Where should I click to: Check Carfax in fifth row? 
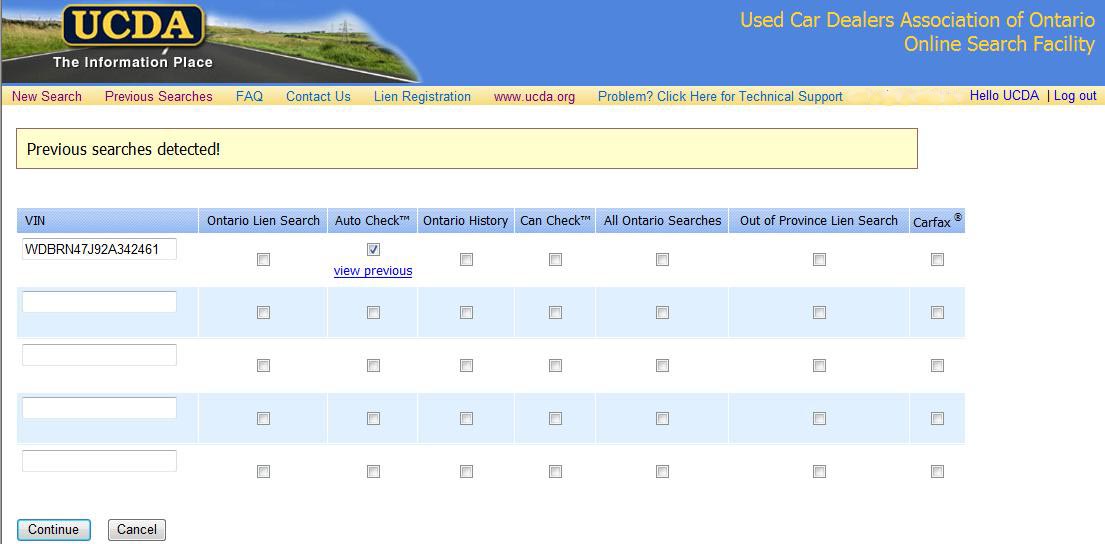pos(937,471)
